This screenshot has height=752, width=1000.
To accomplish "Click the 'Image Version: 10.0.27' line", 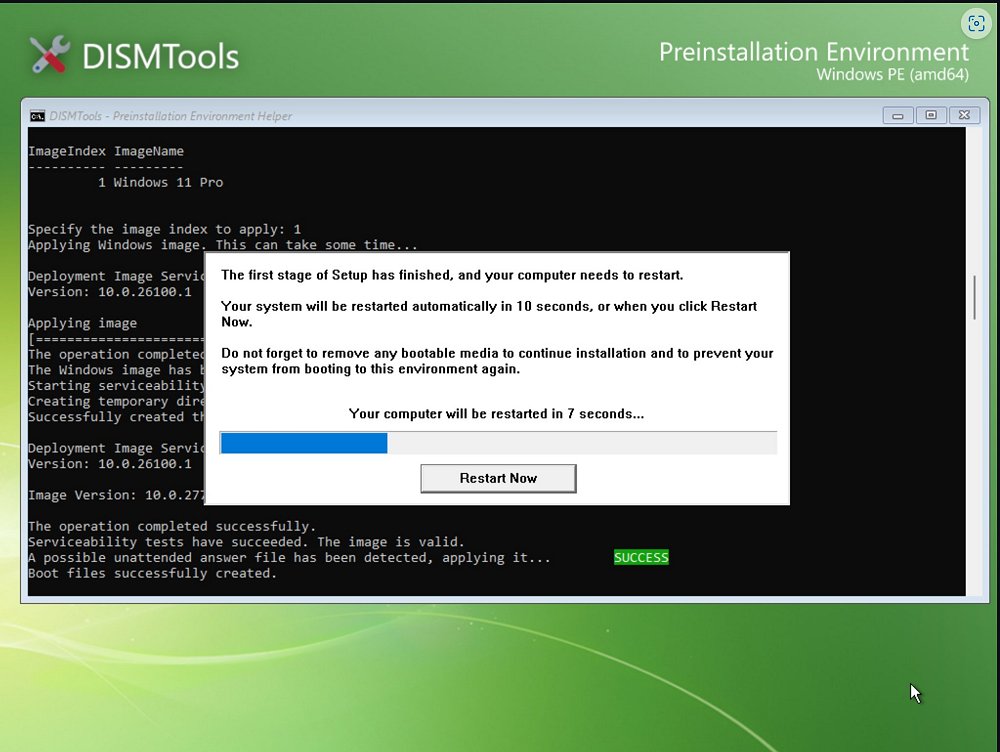I will click(x=117, y=495).
